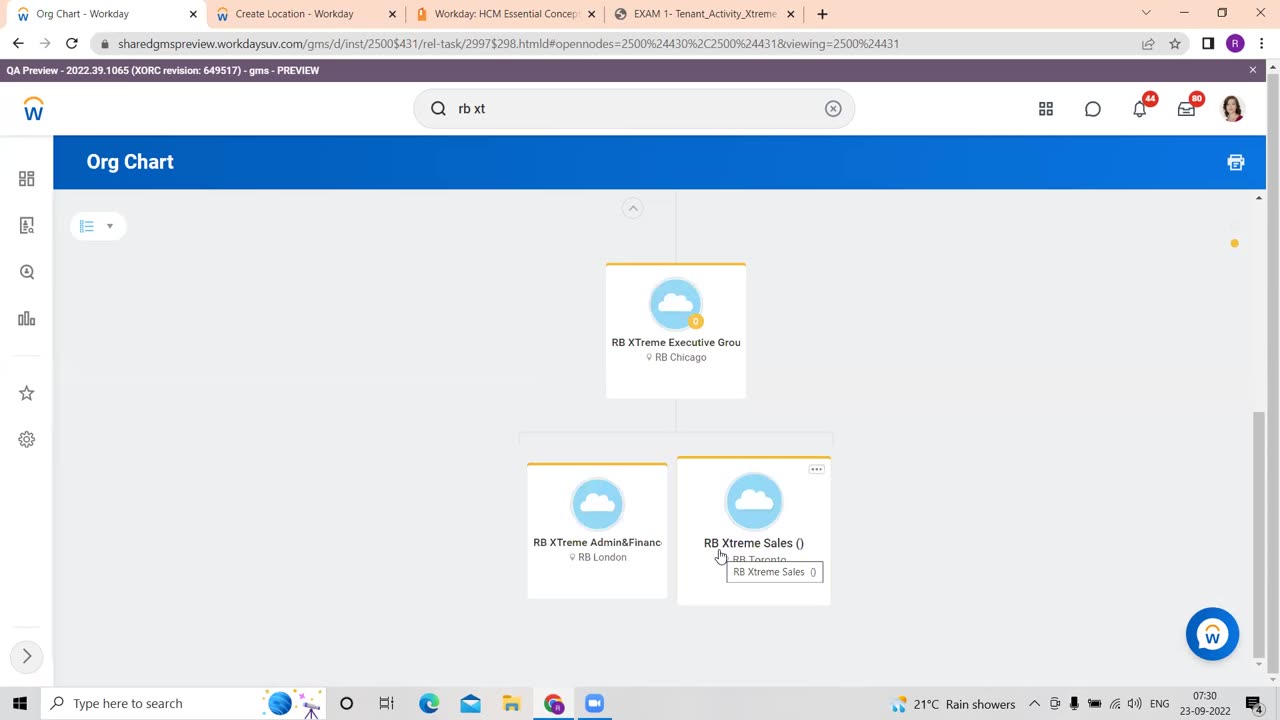Screen dimensions: 1280x720
Task: Close the Create Location tab
Action: [x=392, y=14]
